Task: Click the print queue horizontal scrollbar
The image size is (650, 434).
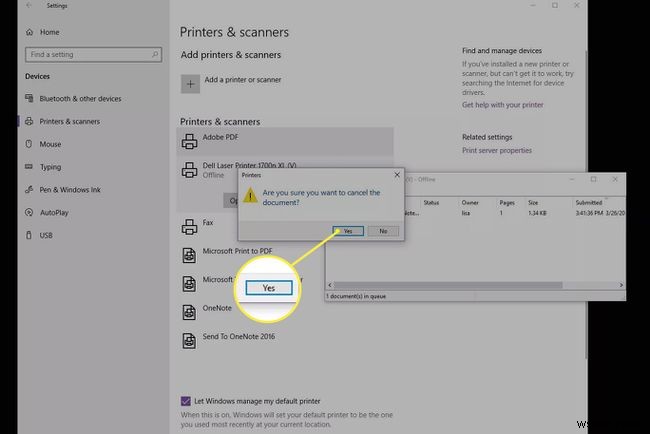Action: 448,285
